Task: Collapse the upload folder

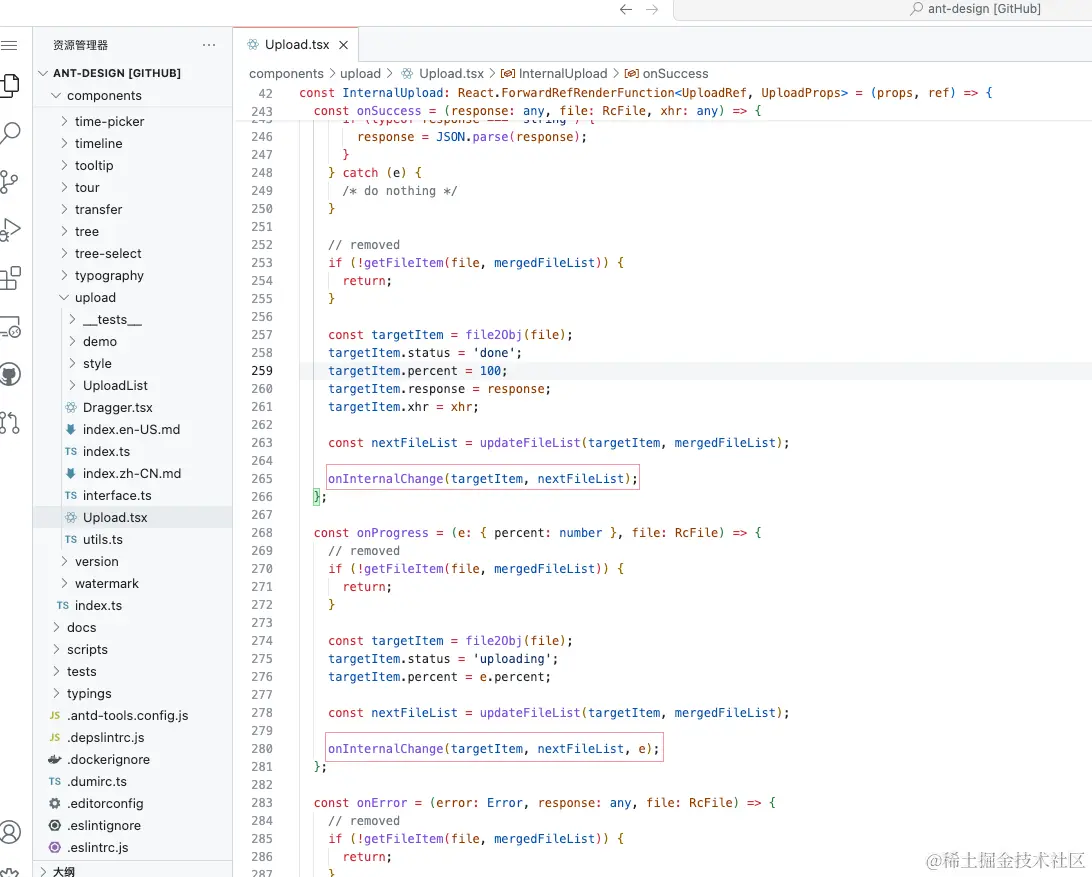Action: coord(132,297)
